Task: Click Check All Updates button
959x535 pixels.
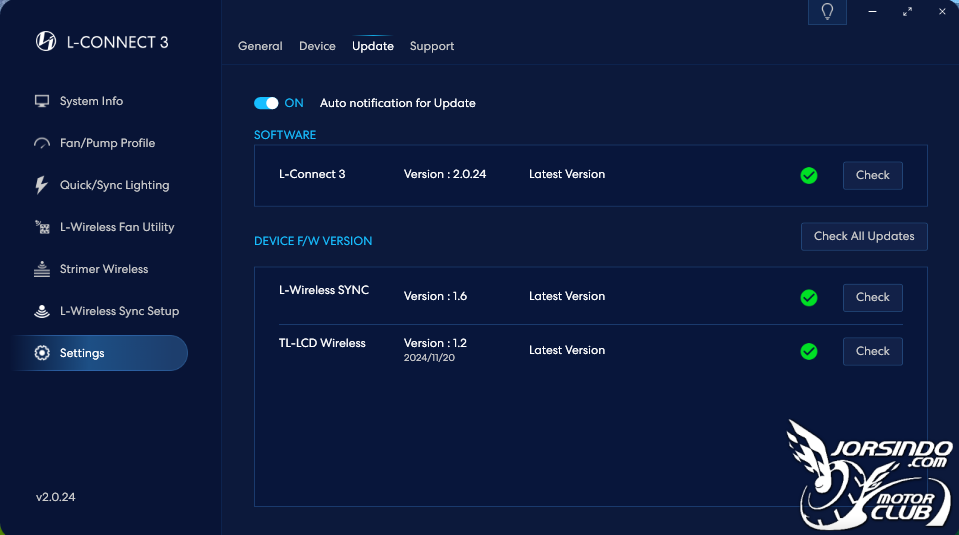Action: (x=864, y=237)
